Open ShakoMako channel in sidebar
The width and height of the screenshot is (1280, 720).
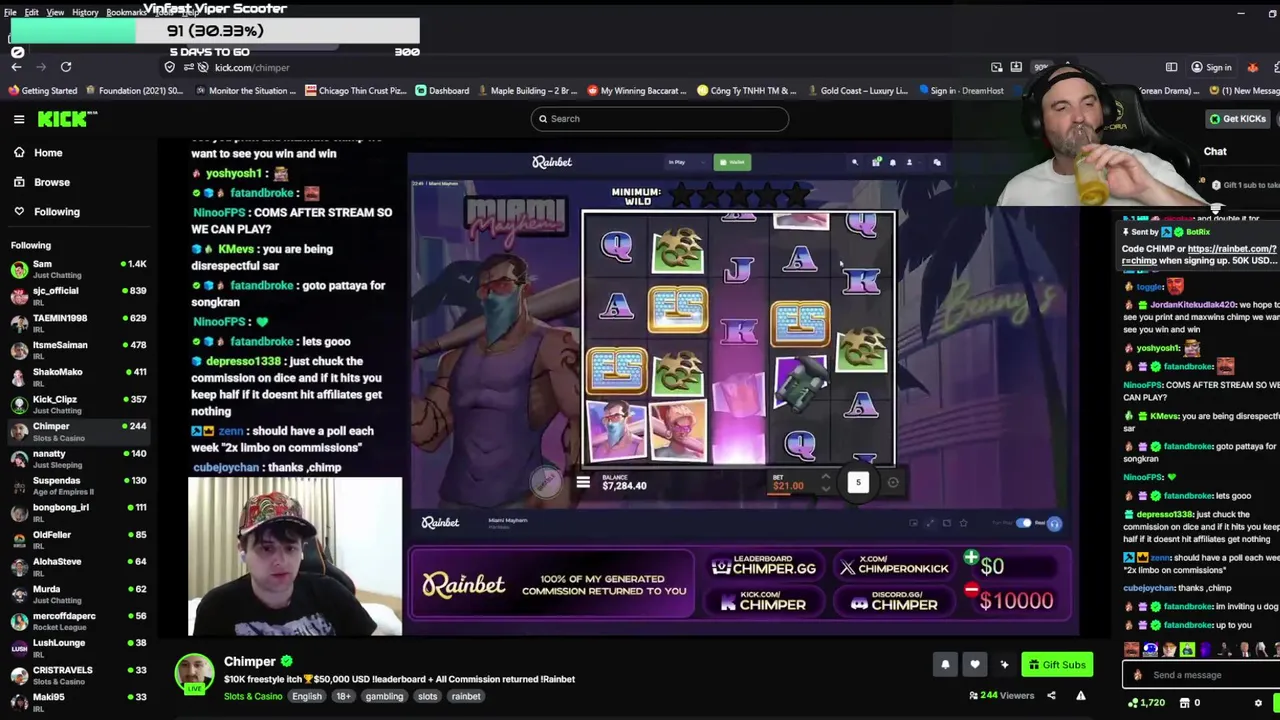tap(78, 378)
